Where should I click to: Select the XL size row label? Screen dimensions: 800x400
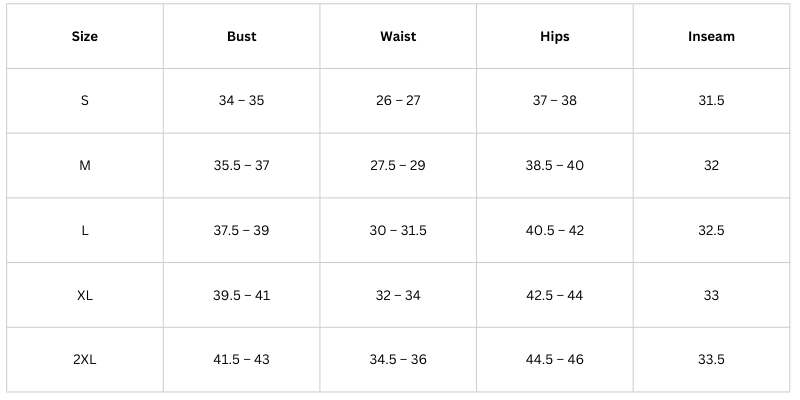(x=85, y=296)
